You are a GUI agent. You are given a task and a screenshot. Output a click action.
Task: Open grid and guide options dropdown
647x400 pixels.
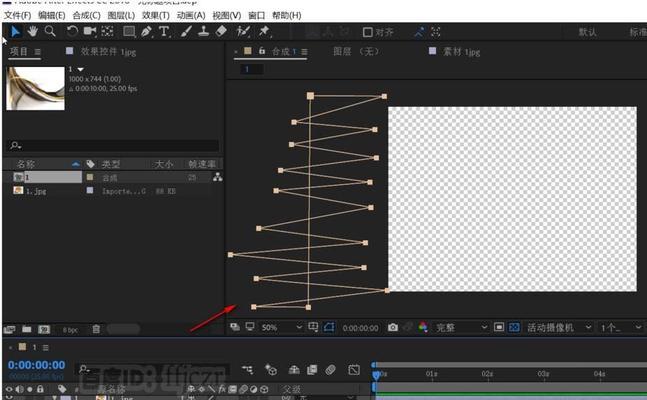(313, 327)
